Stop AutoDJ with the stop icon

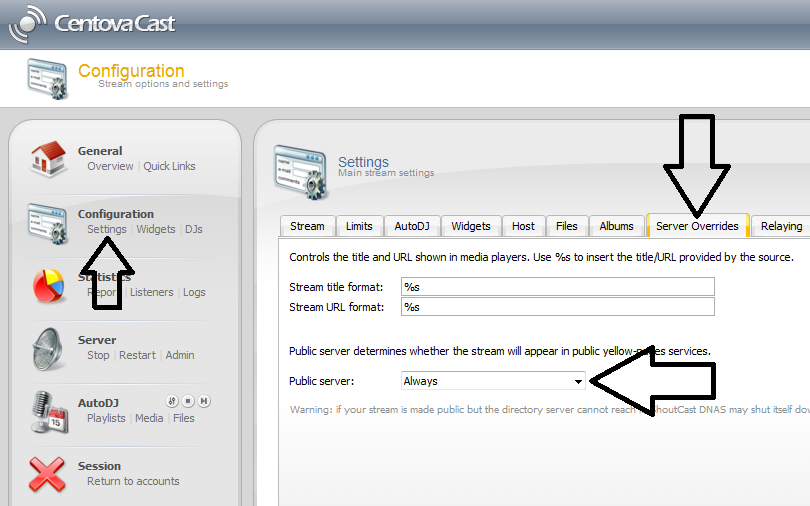[x=188, y=401]
